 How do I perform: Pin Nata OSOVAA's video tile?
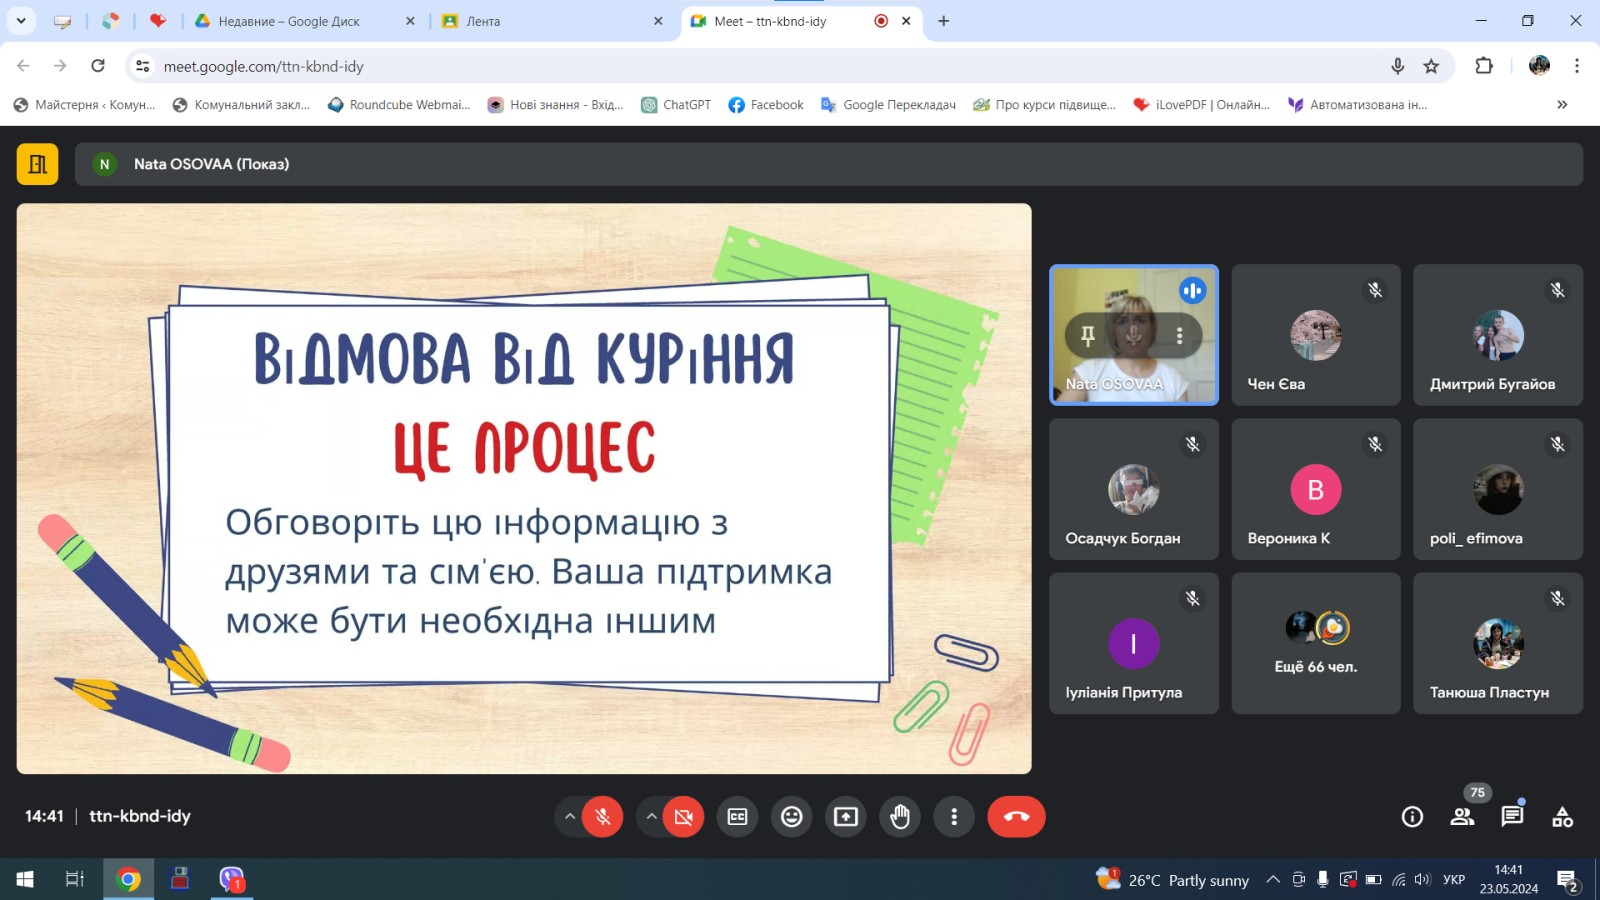point(1088,336)
